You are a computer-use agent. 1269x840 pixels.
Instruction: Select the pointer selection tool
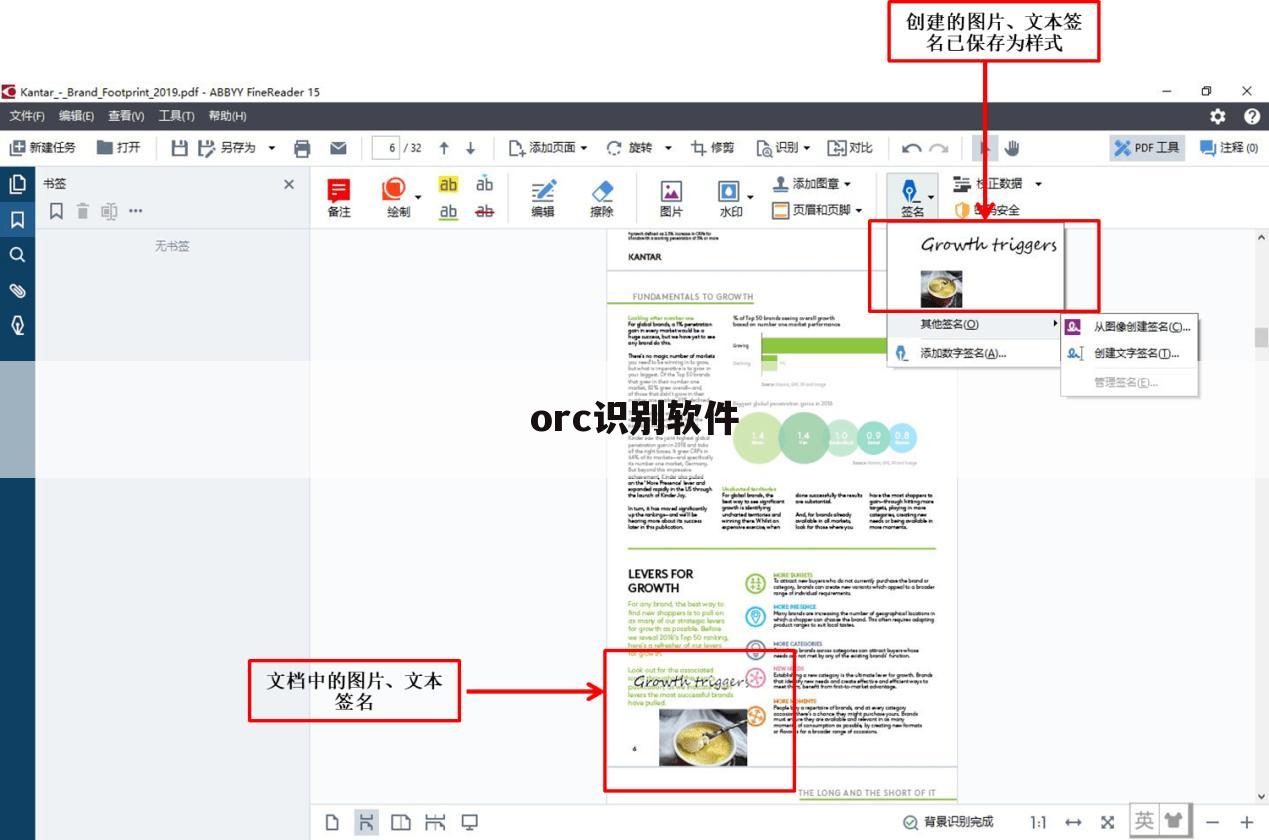click(985, 148)
